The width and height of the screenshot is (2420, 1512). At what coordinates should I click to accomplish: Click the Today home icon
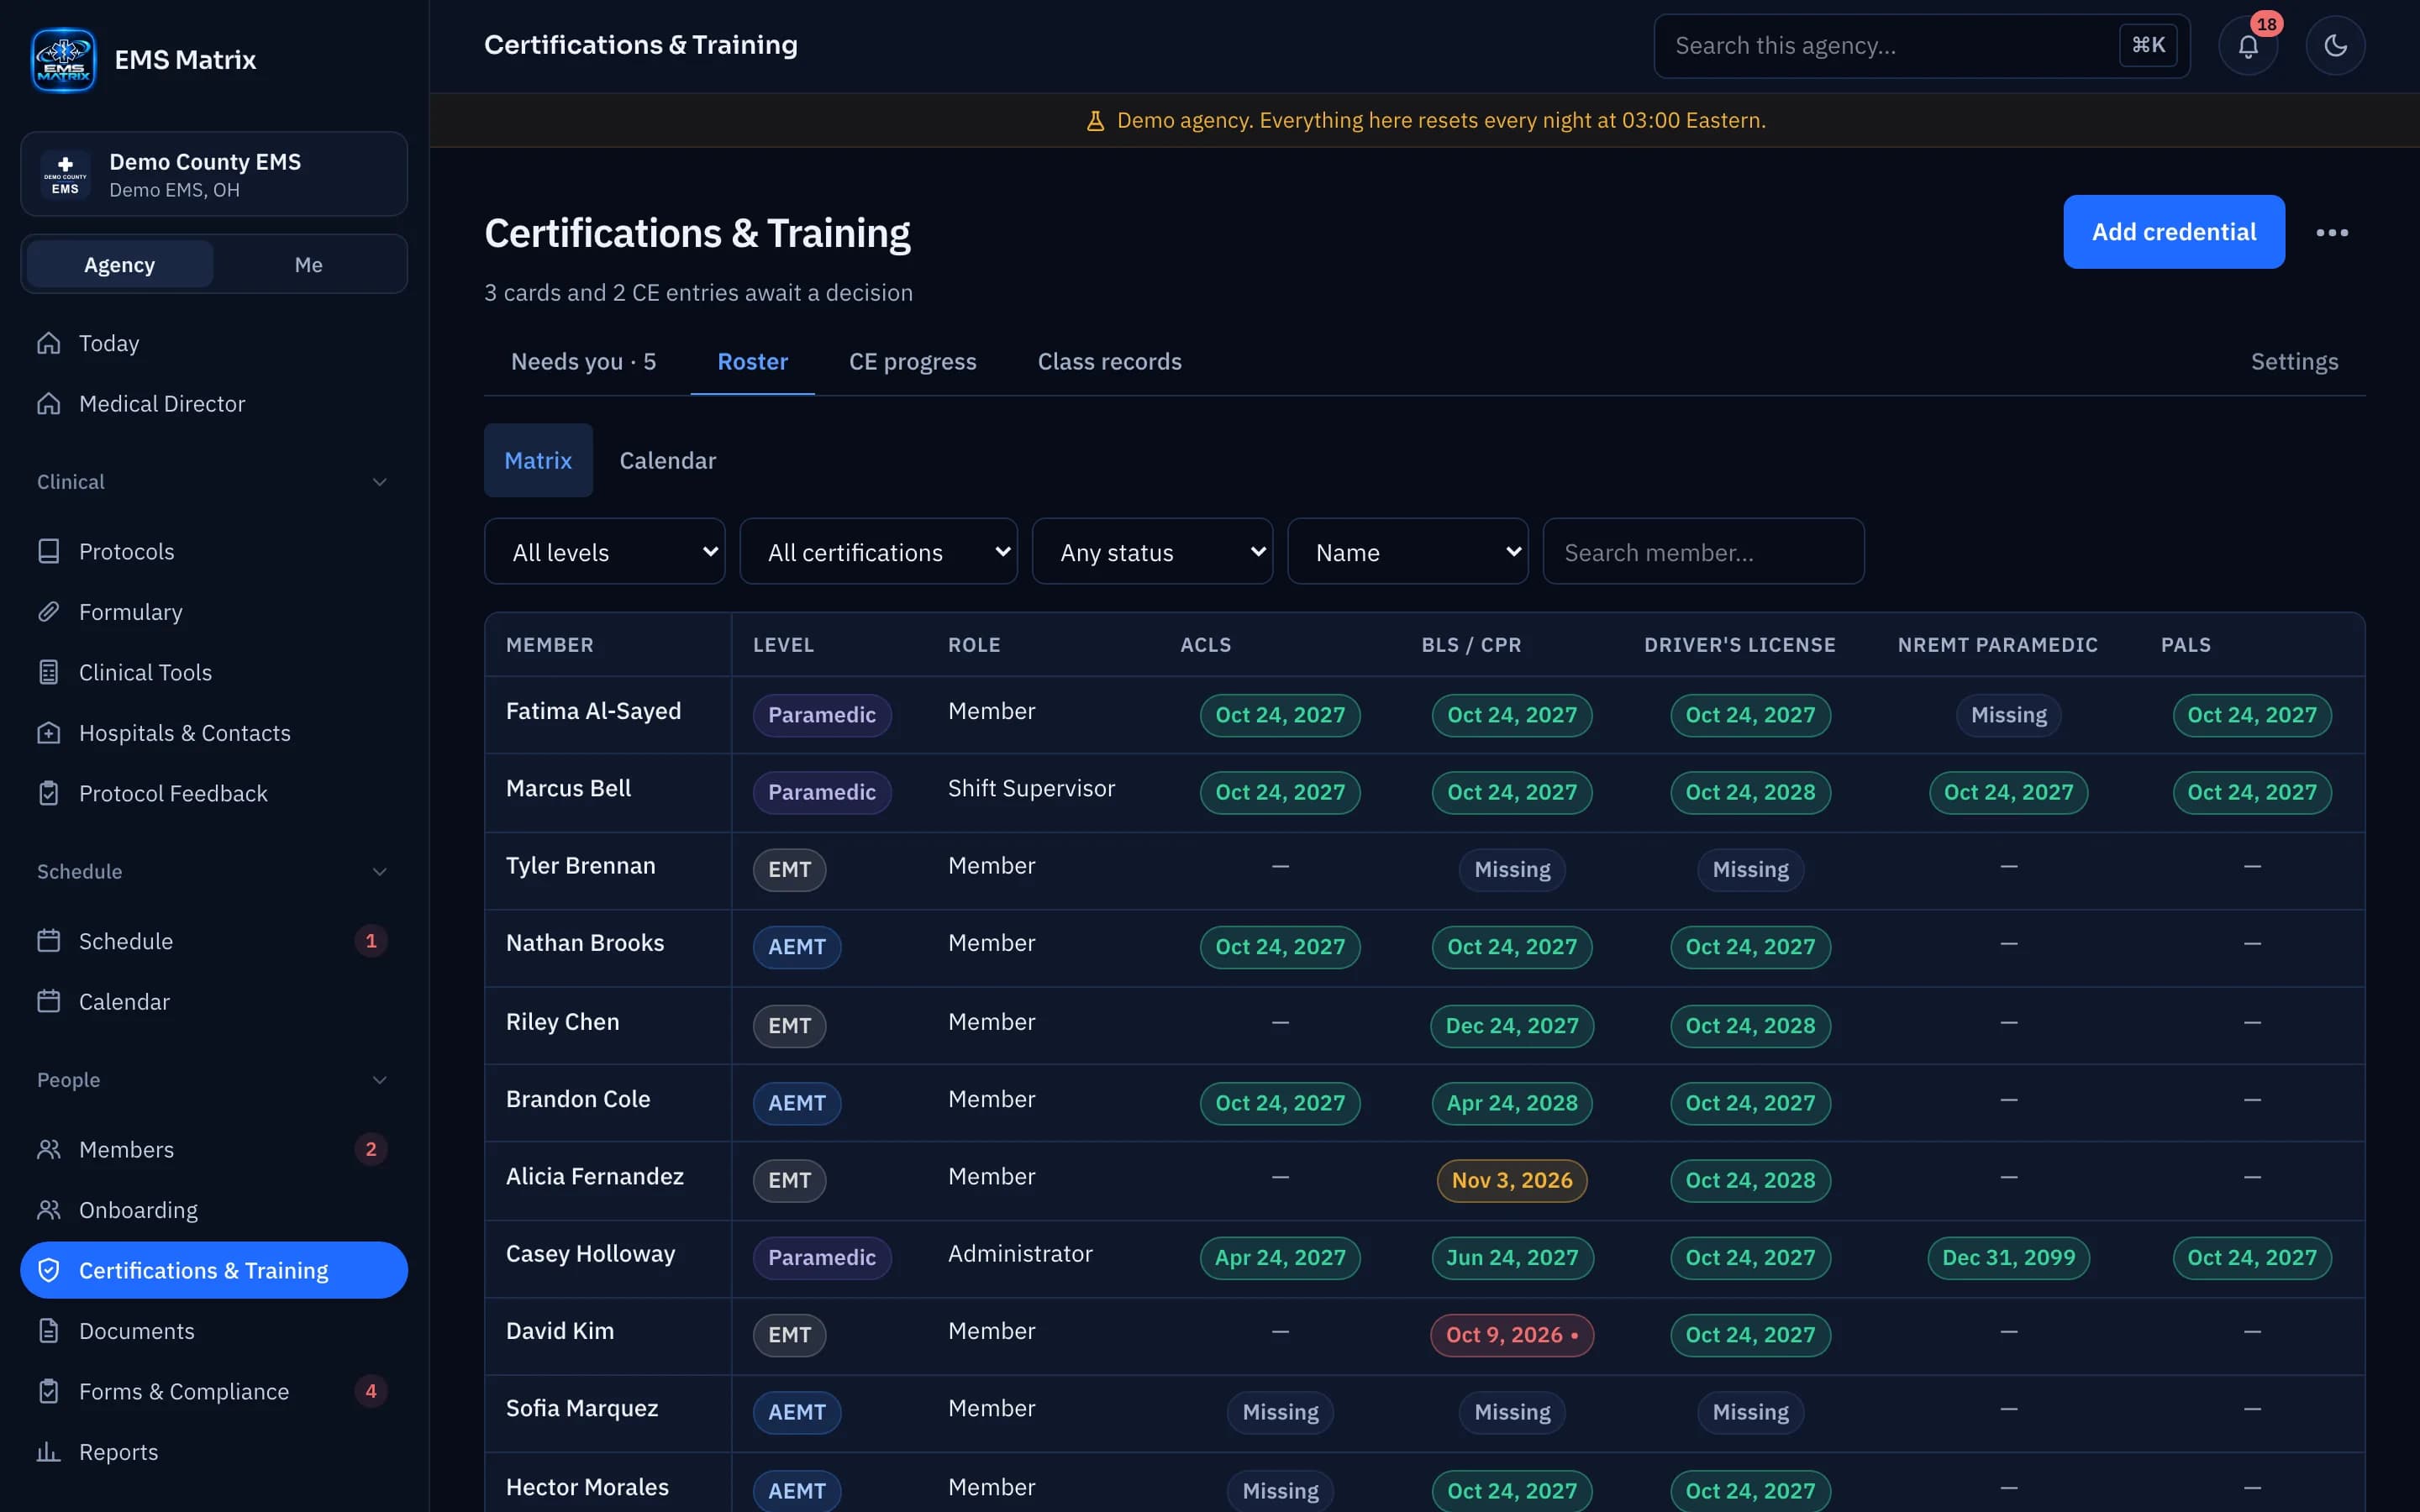[x=48, y=343]
